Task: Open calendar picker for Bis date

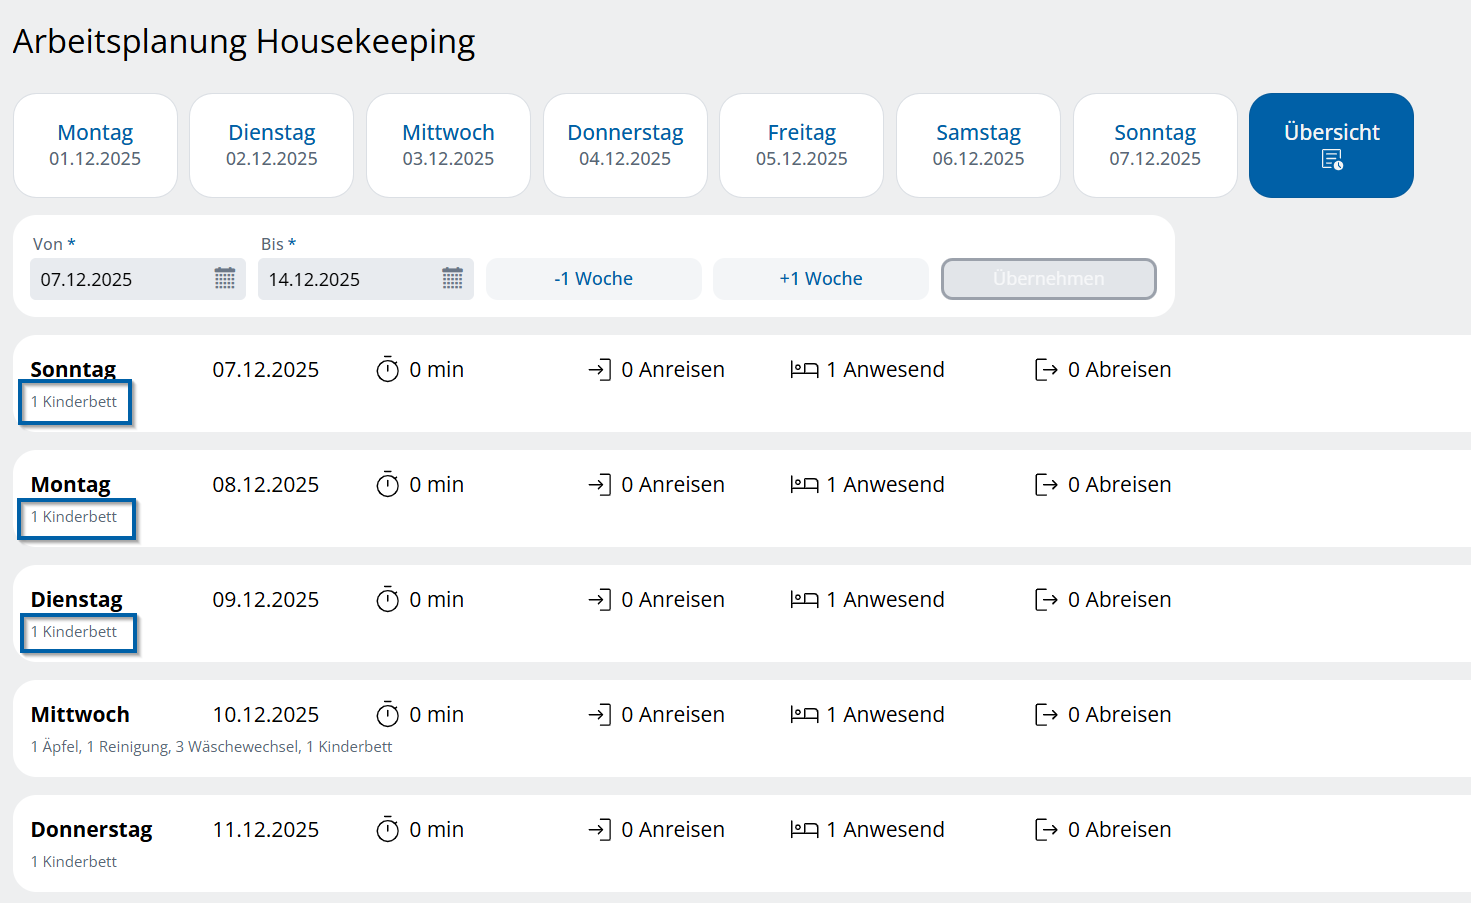Action: (x=453, y=279)
